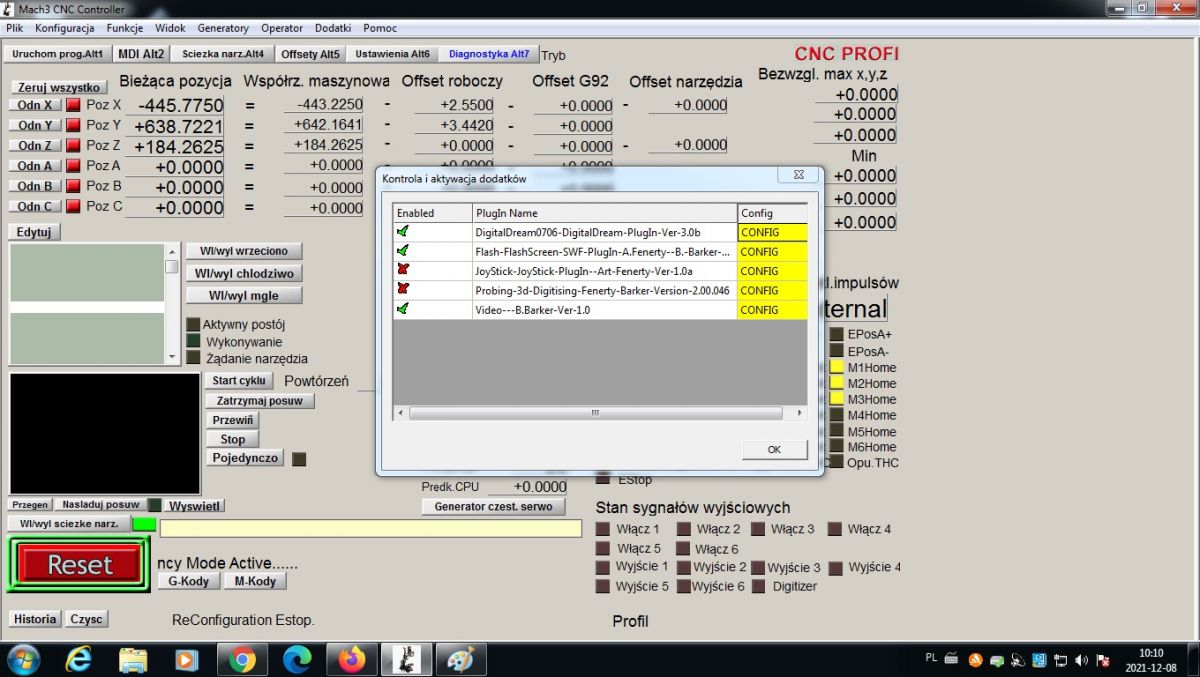Open the Funkcje menu
This screenshot has width=1200, height=677.
[x=125, y=28]
